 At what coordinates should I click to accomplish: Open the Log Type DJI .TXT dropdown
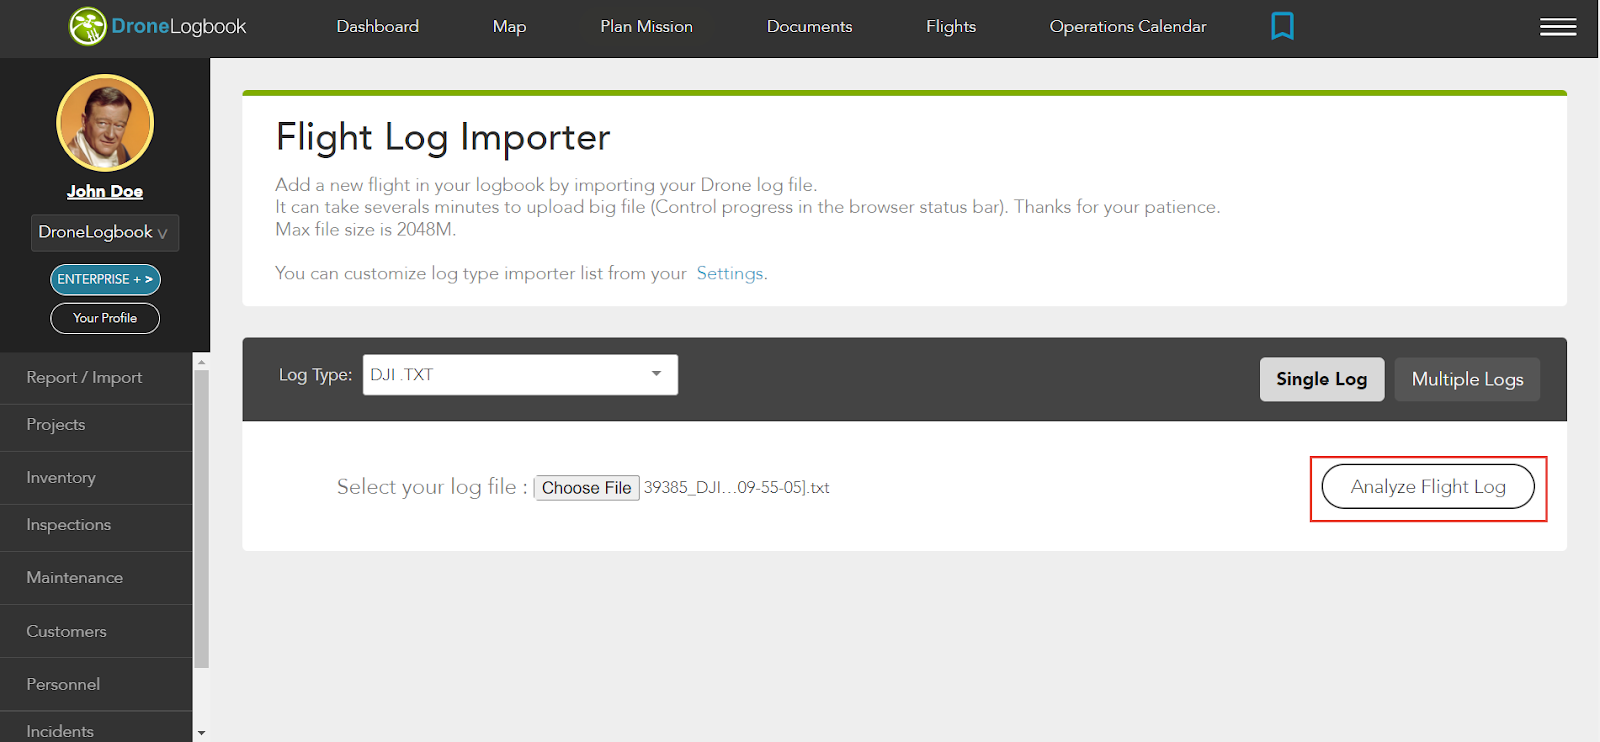click(x=520, y=375)
